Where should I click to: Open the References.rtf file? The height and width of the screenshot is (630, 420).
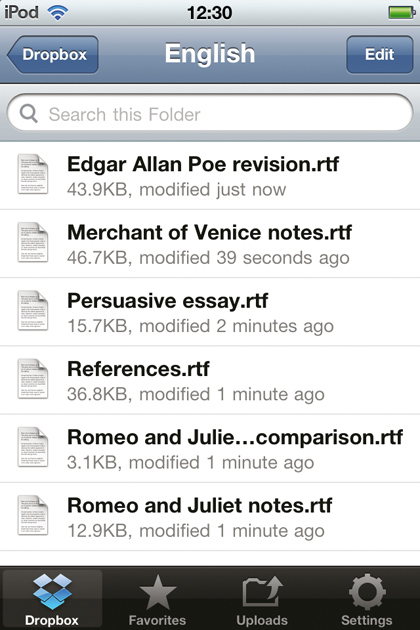pos(210,380)
